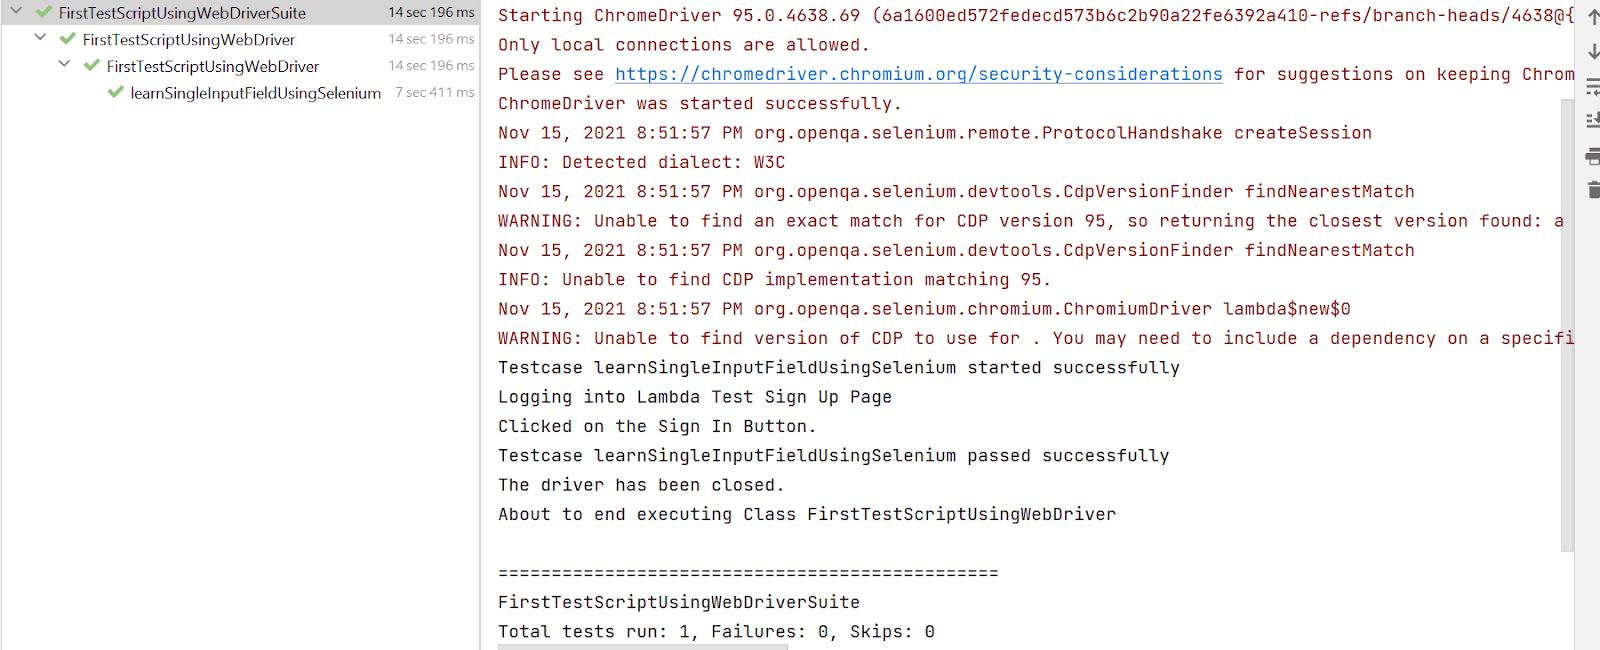Click the scroll to end icon
This screenshot has height=650, width=1600.
coord(1592,121)
